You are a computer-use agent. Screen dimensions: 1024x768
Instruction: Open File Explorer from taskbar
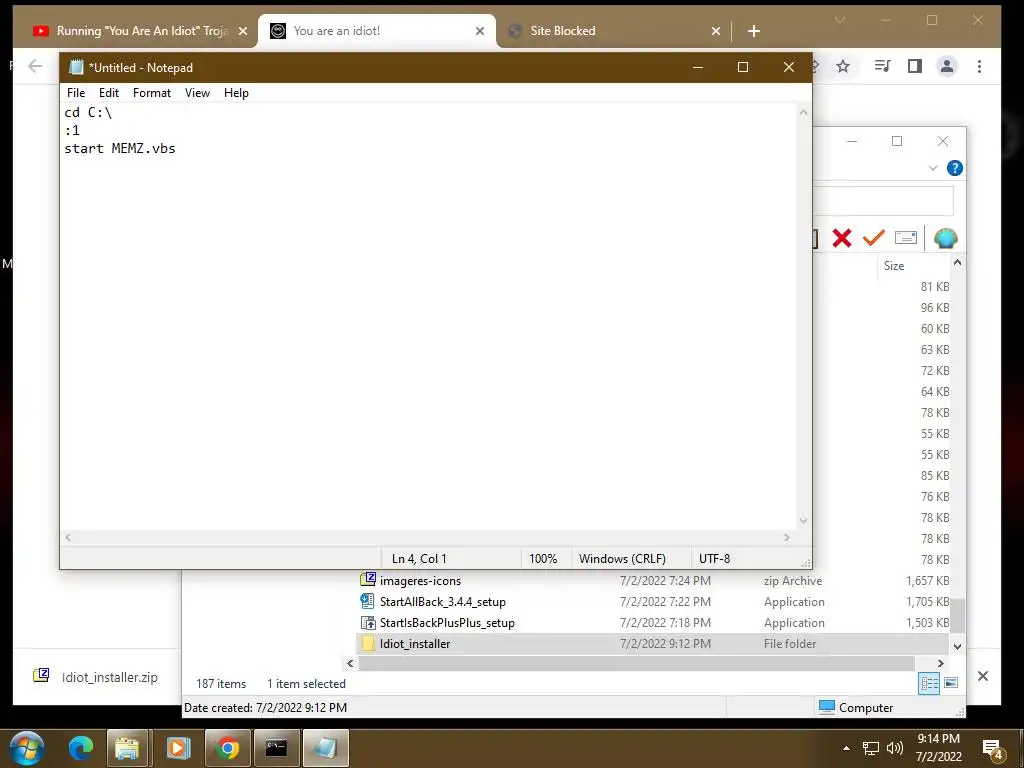127,748
